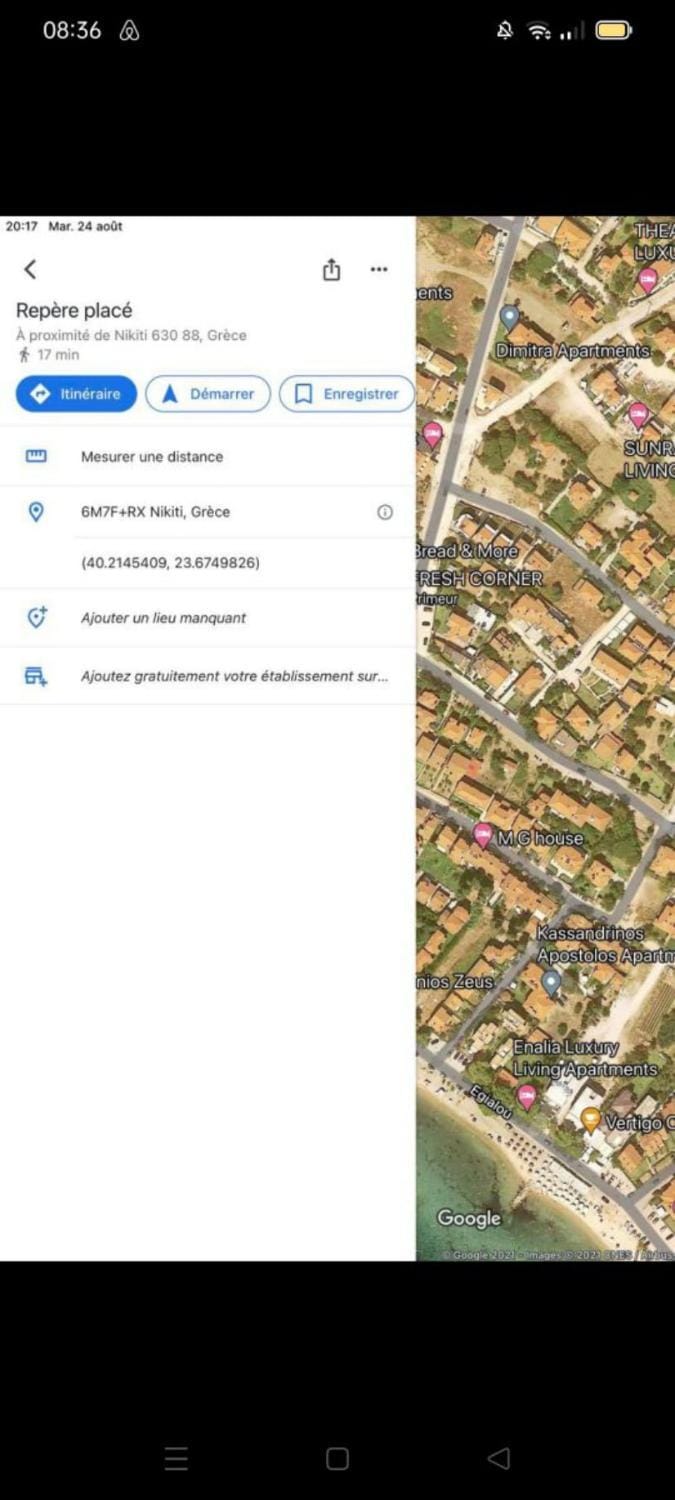This screenshot has width=675, height=1500.
Task: Select Ajouter un lieu manquant
Action: 163,618
